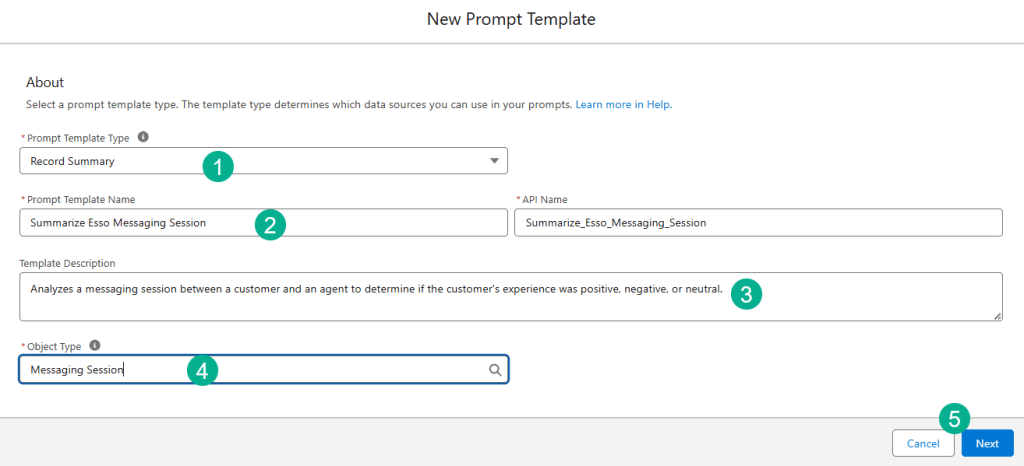This screenshot has height=466, width=1024.
Task: Click into the Prompt Template Name field
Action: tap(130, 223)
